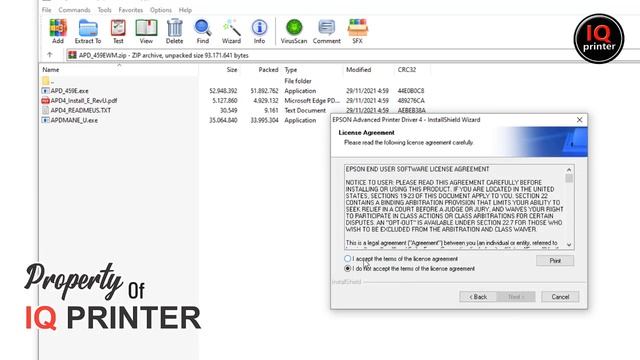
Task: Run the Test archive tool
Action: pos(118,31)
